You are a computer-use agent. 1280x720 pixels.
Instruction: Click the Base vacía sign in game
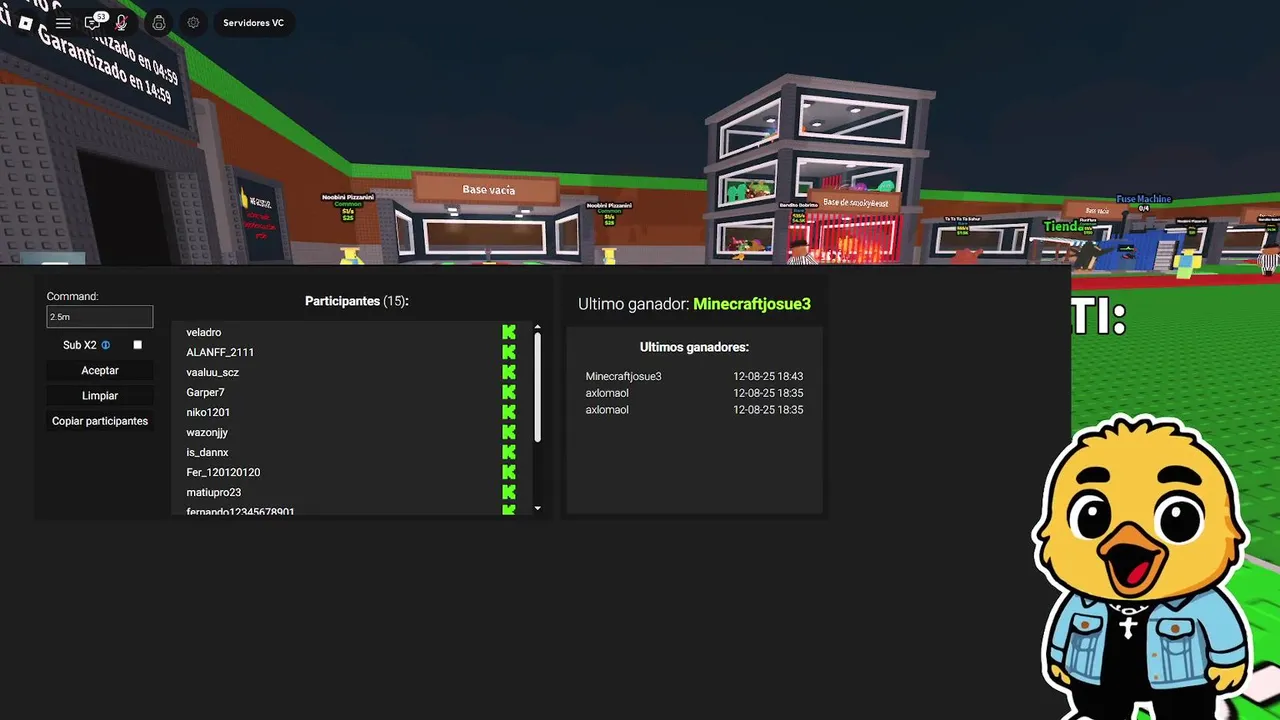[x=488, y=189]
